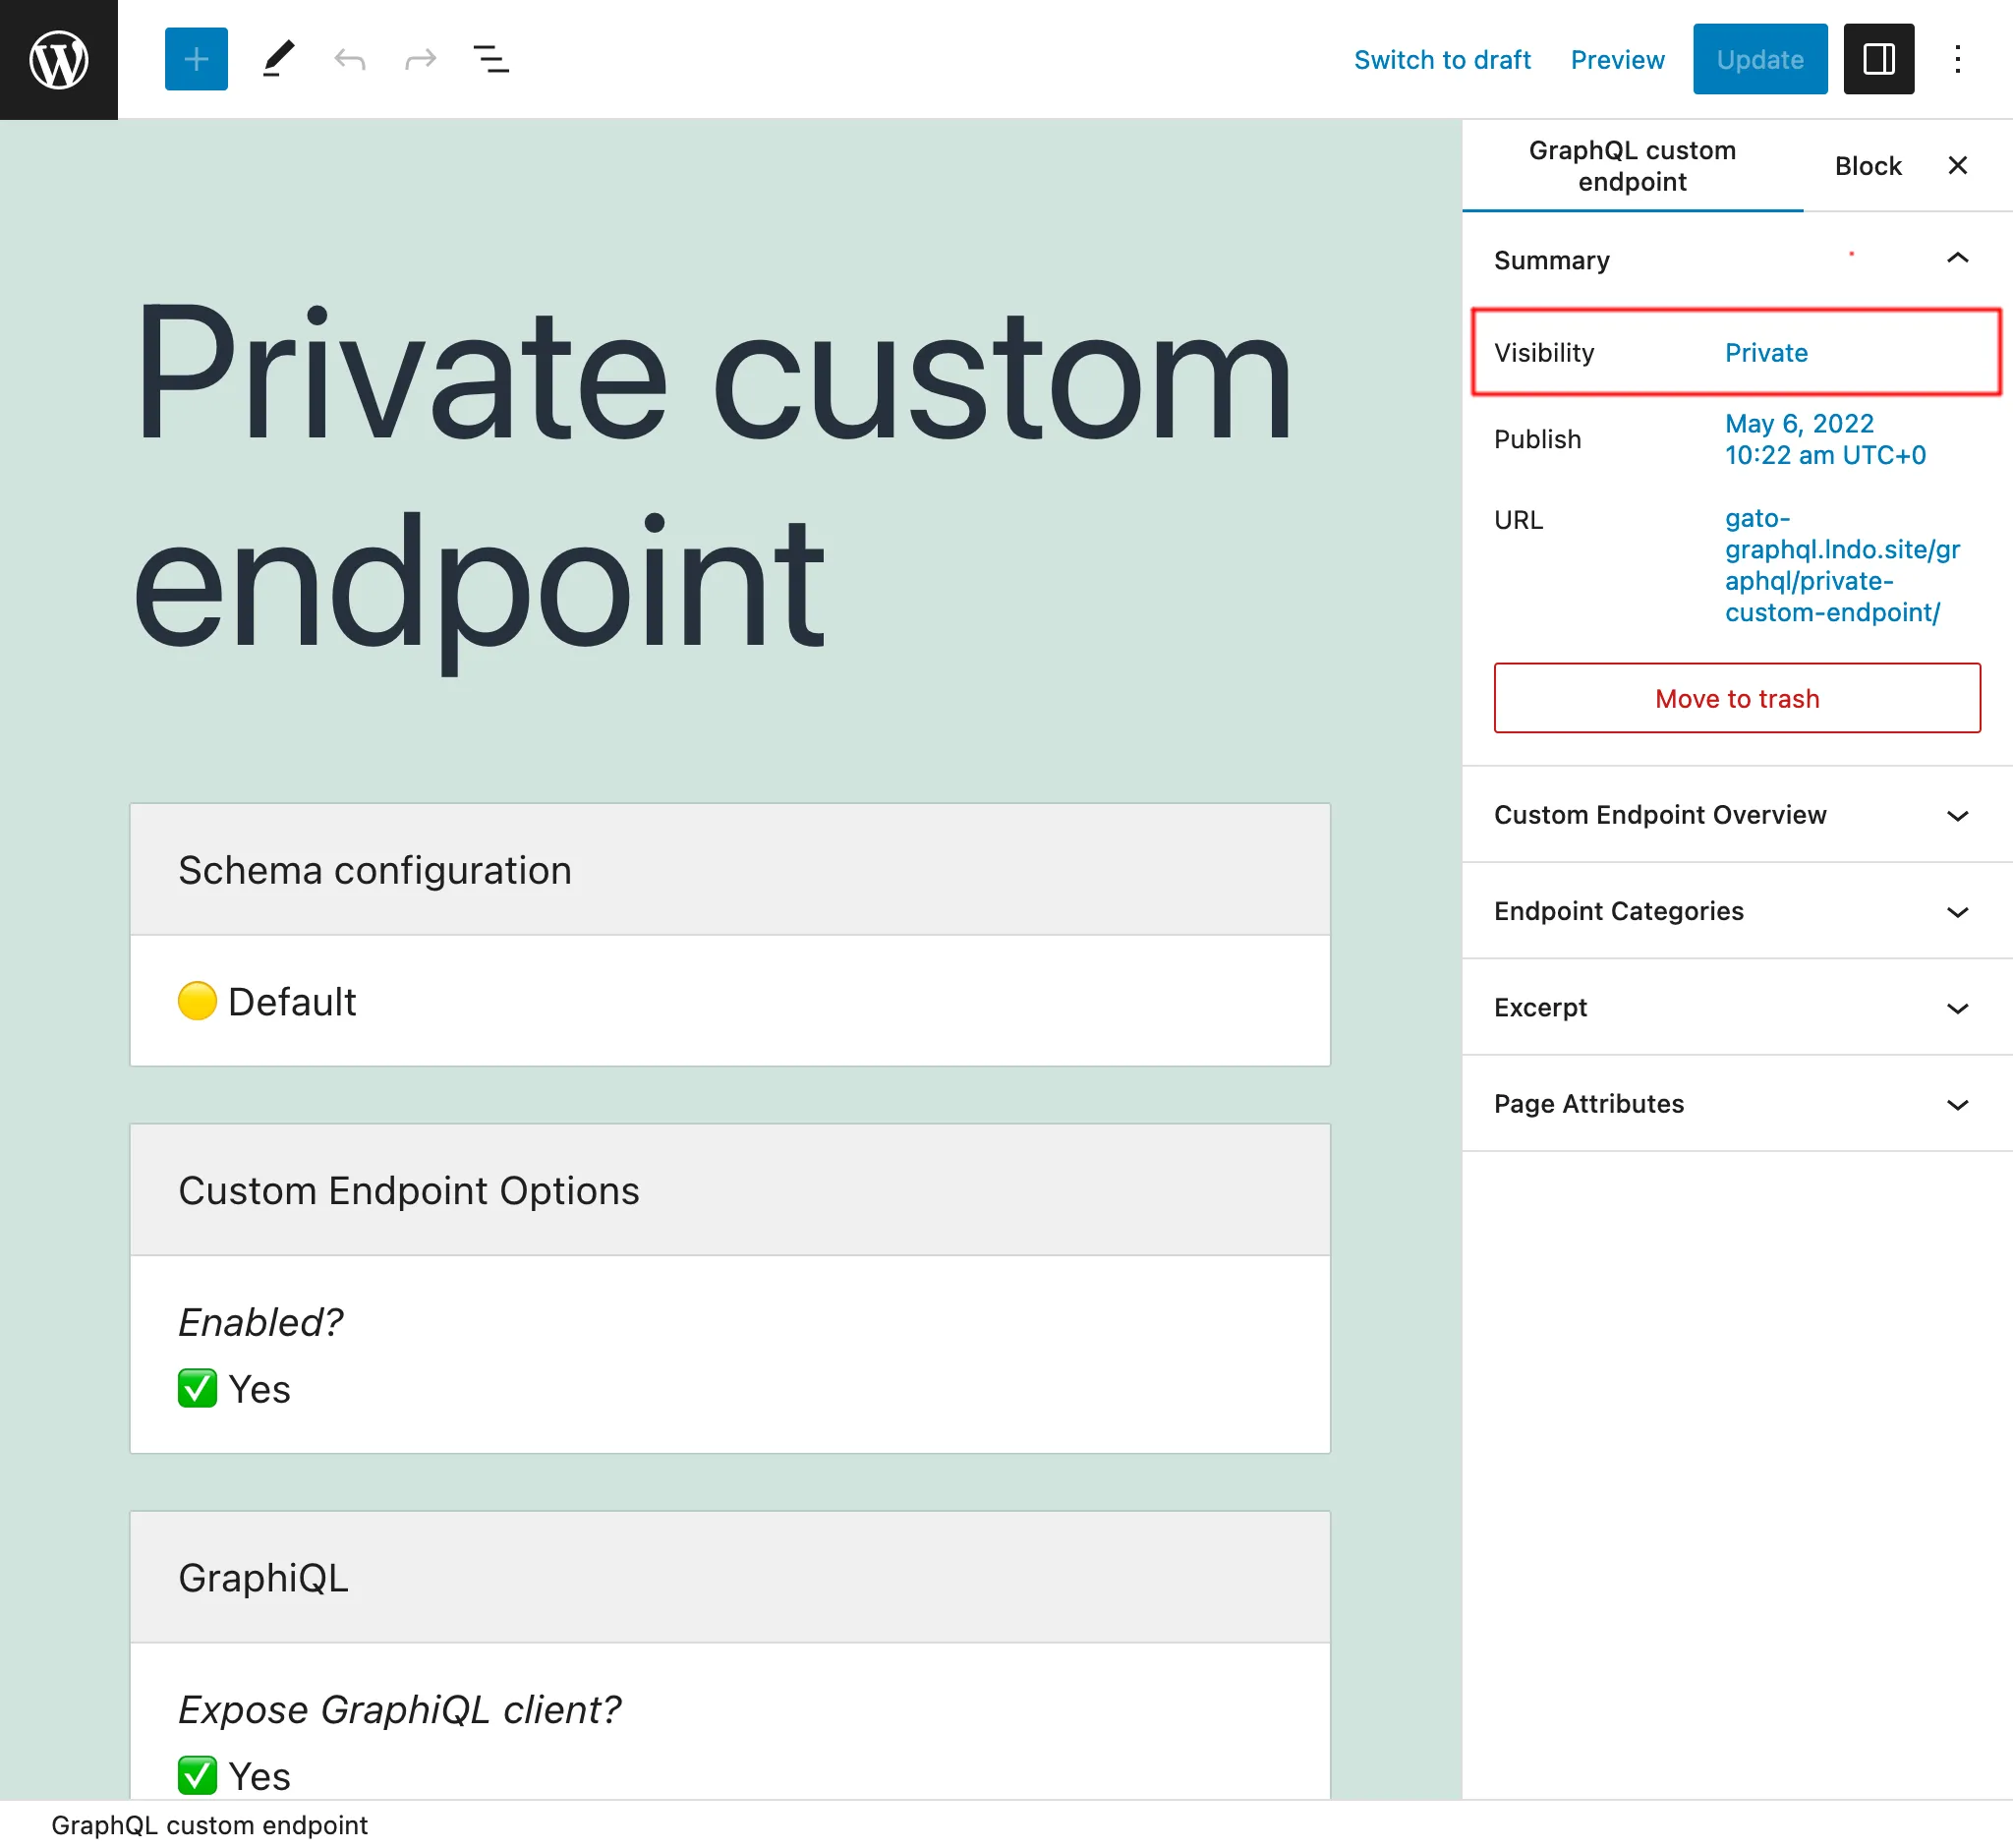Screen dimensions: 2013x1848
Task: Click the GraphQL custom endpoint breadcrumb
Action: (209, 1825)
